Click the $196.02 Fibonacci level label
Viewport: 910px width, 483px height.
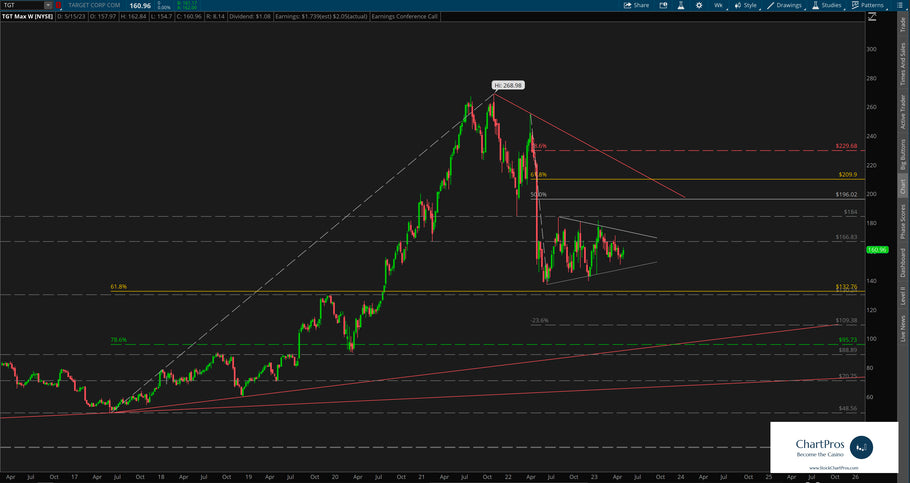846,194
